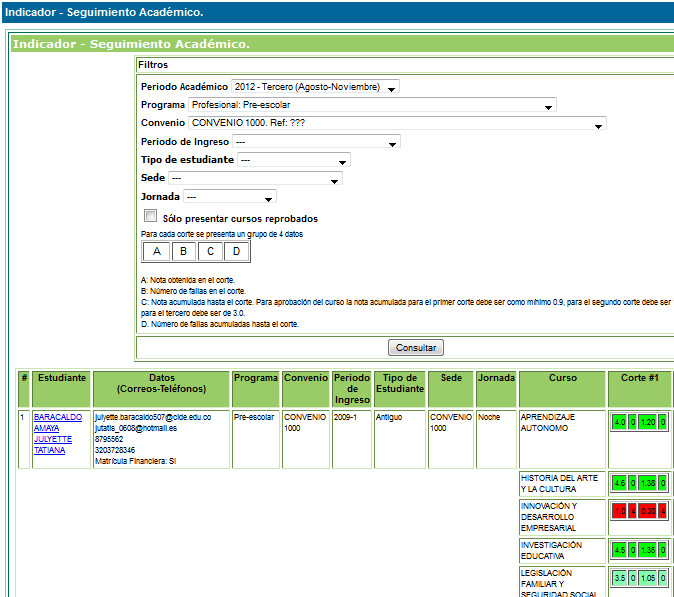Click legend box D
This screenshot has height=597, width=674.
(236, 251)
